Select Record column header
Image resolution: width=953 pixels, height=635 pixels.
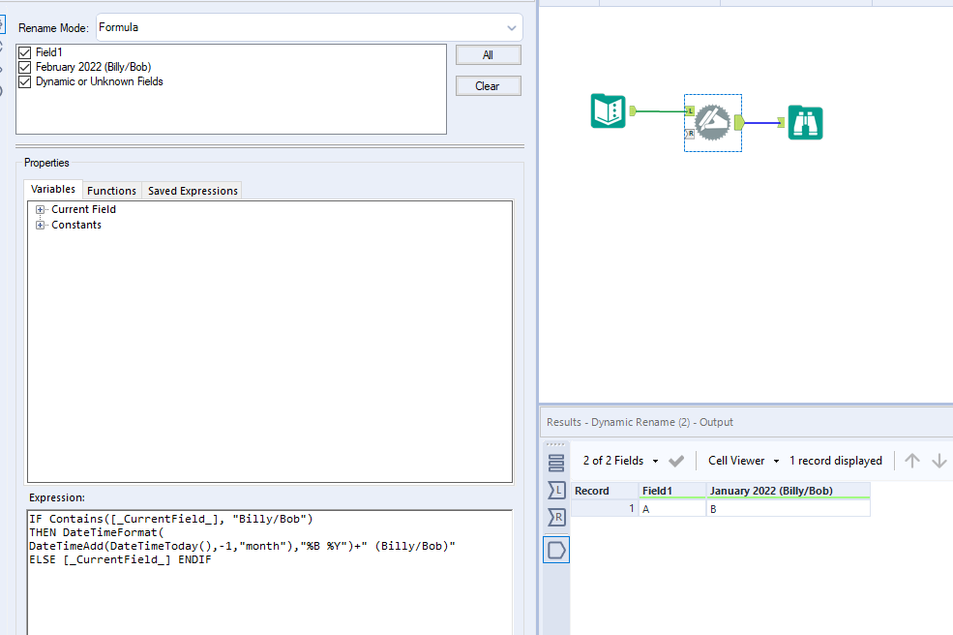tap(604, 490)
